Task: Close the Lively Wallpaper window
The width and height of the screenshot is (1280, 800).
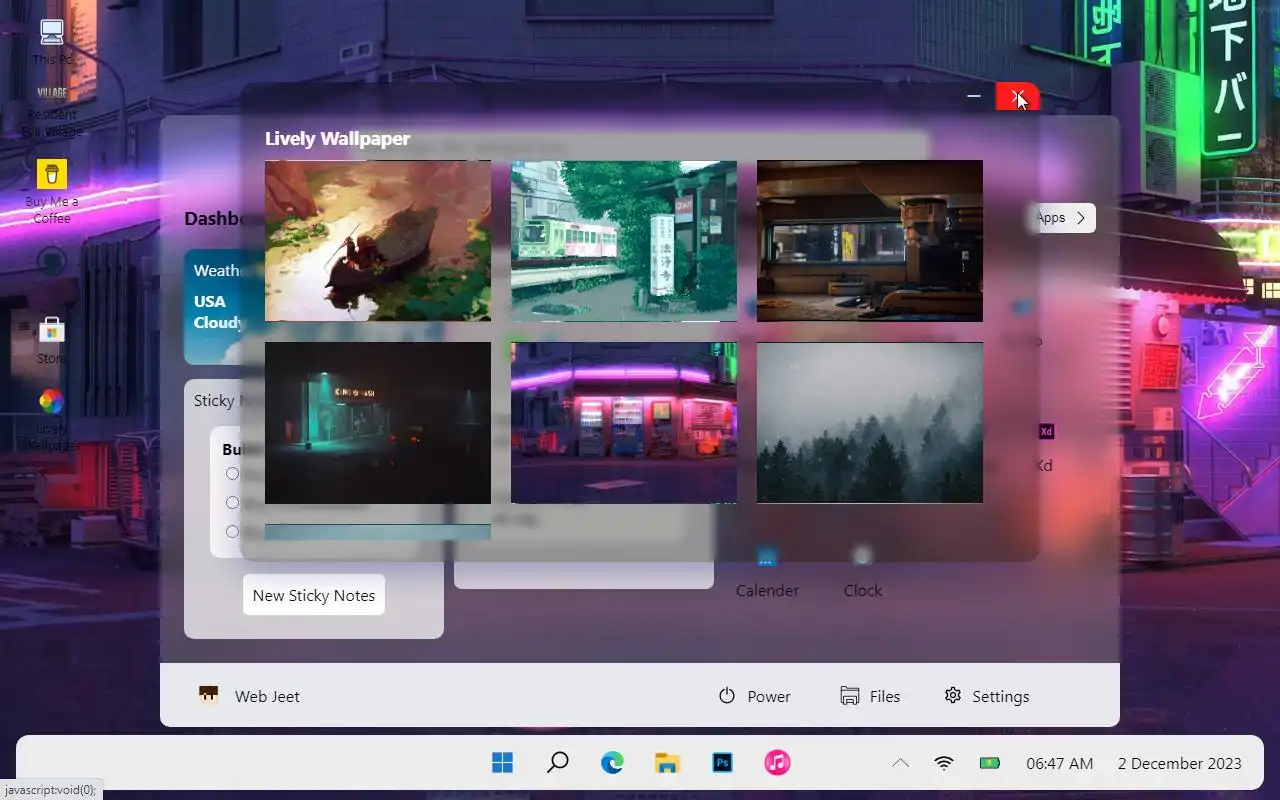Action: tap(1018, 96)
